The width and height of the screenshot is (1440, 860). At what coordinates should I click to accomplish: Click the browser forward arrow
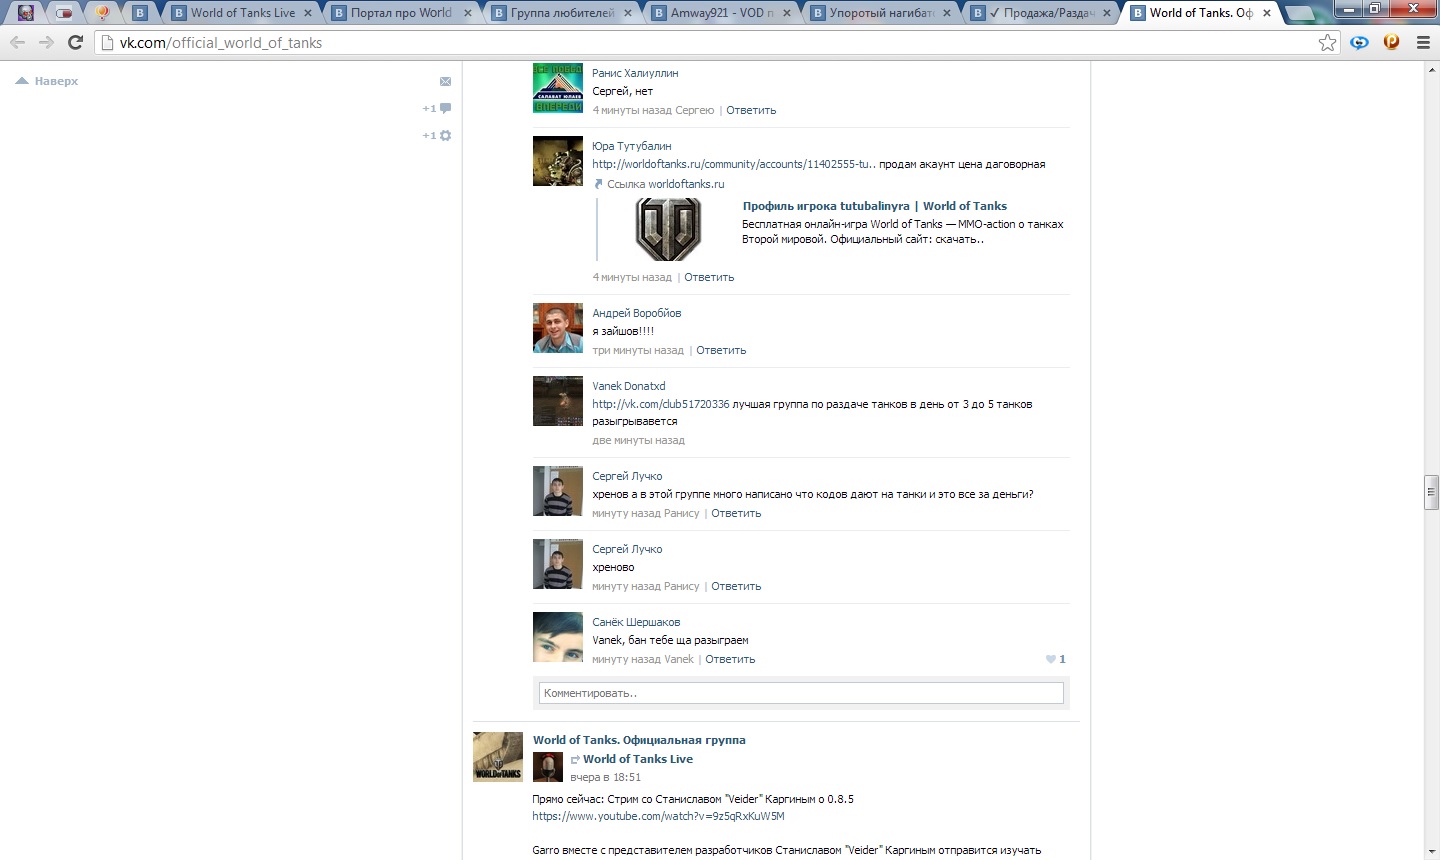coord(46,42)
